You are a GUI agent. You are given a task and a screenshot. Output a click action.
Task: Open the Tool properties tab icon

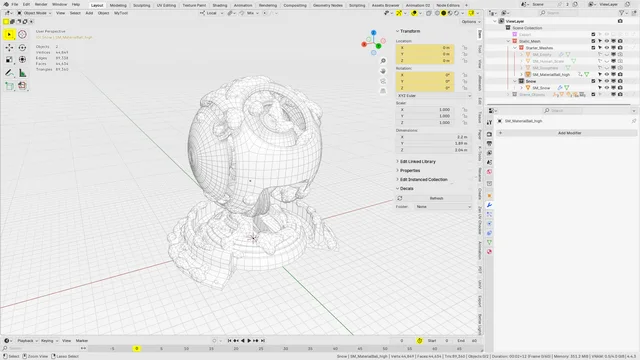(x=489, y=122)
